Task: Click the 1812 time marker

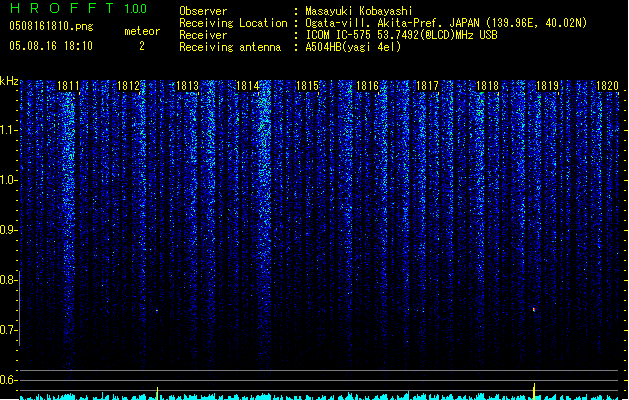Action: coord(128,86)
